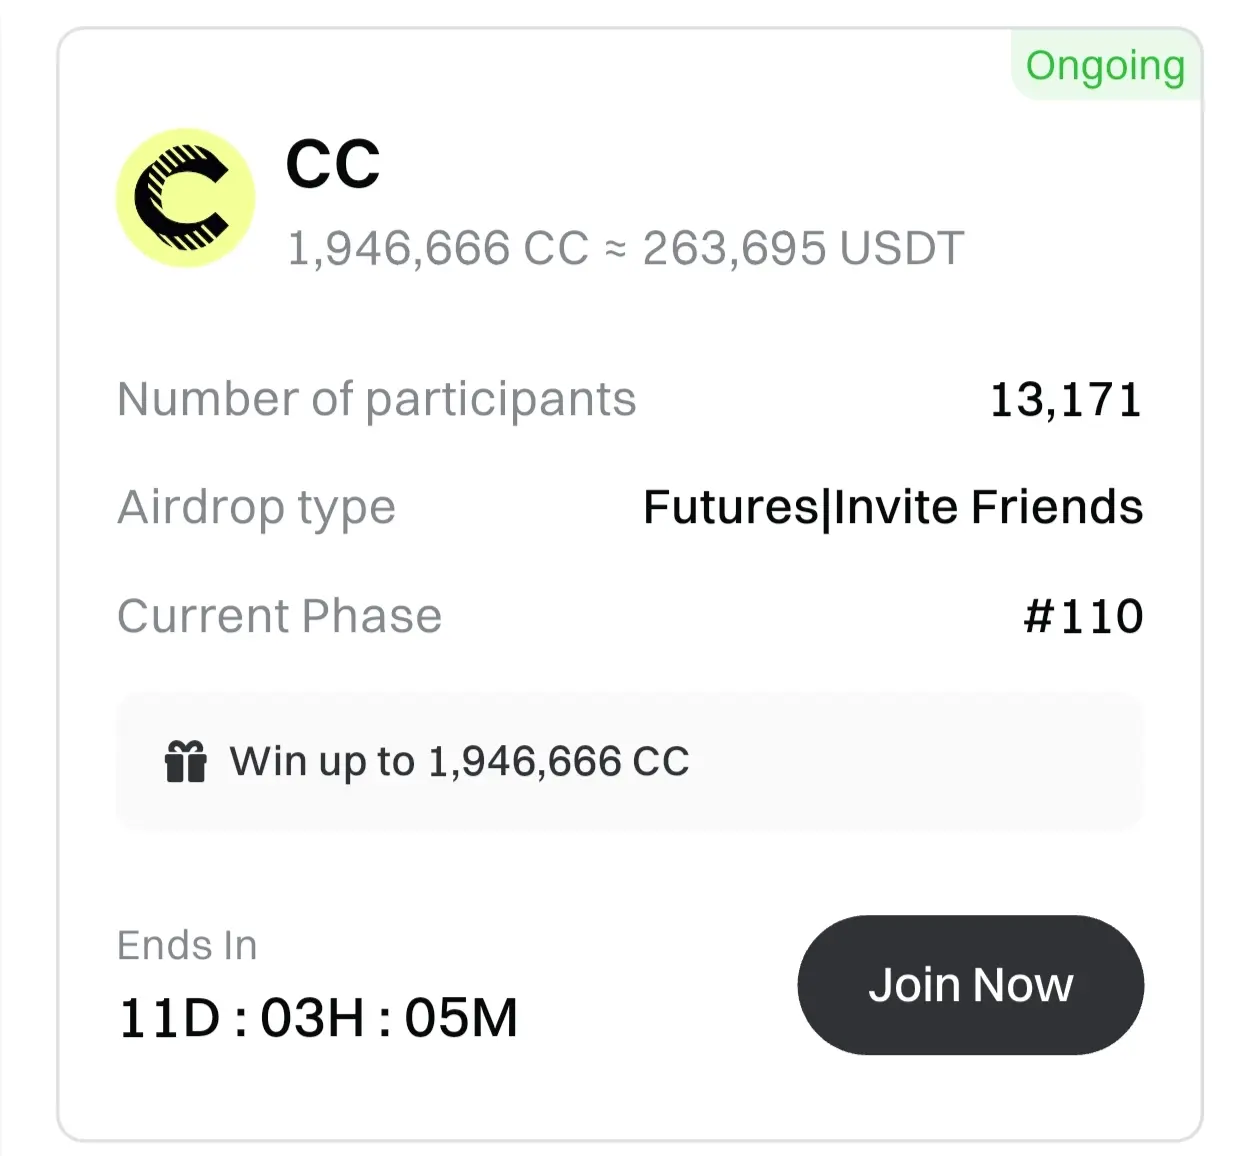The image size is (1260, 1156).
Task: Click the Ends In label
Action: pos(187,945)
